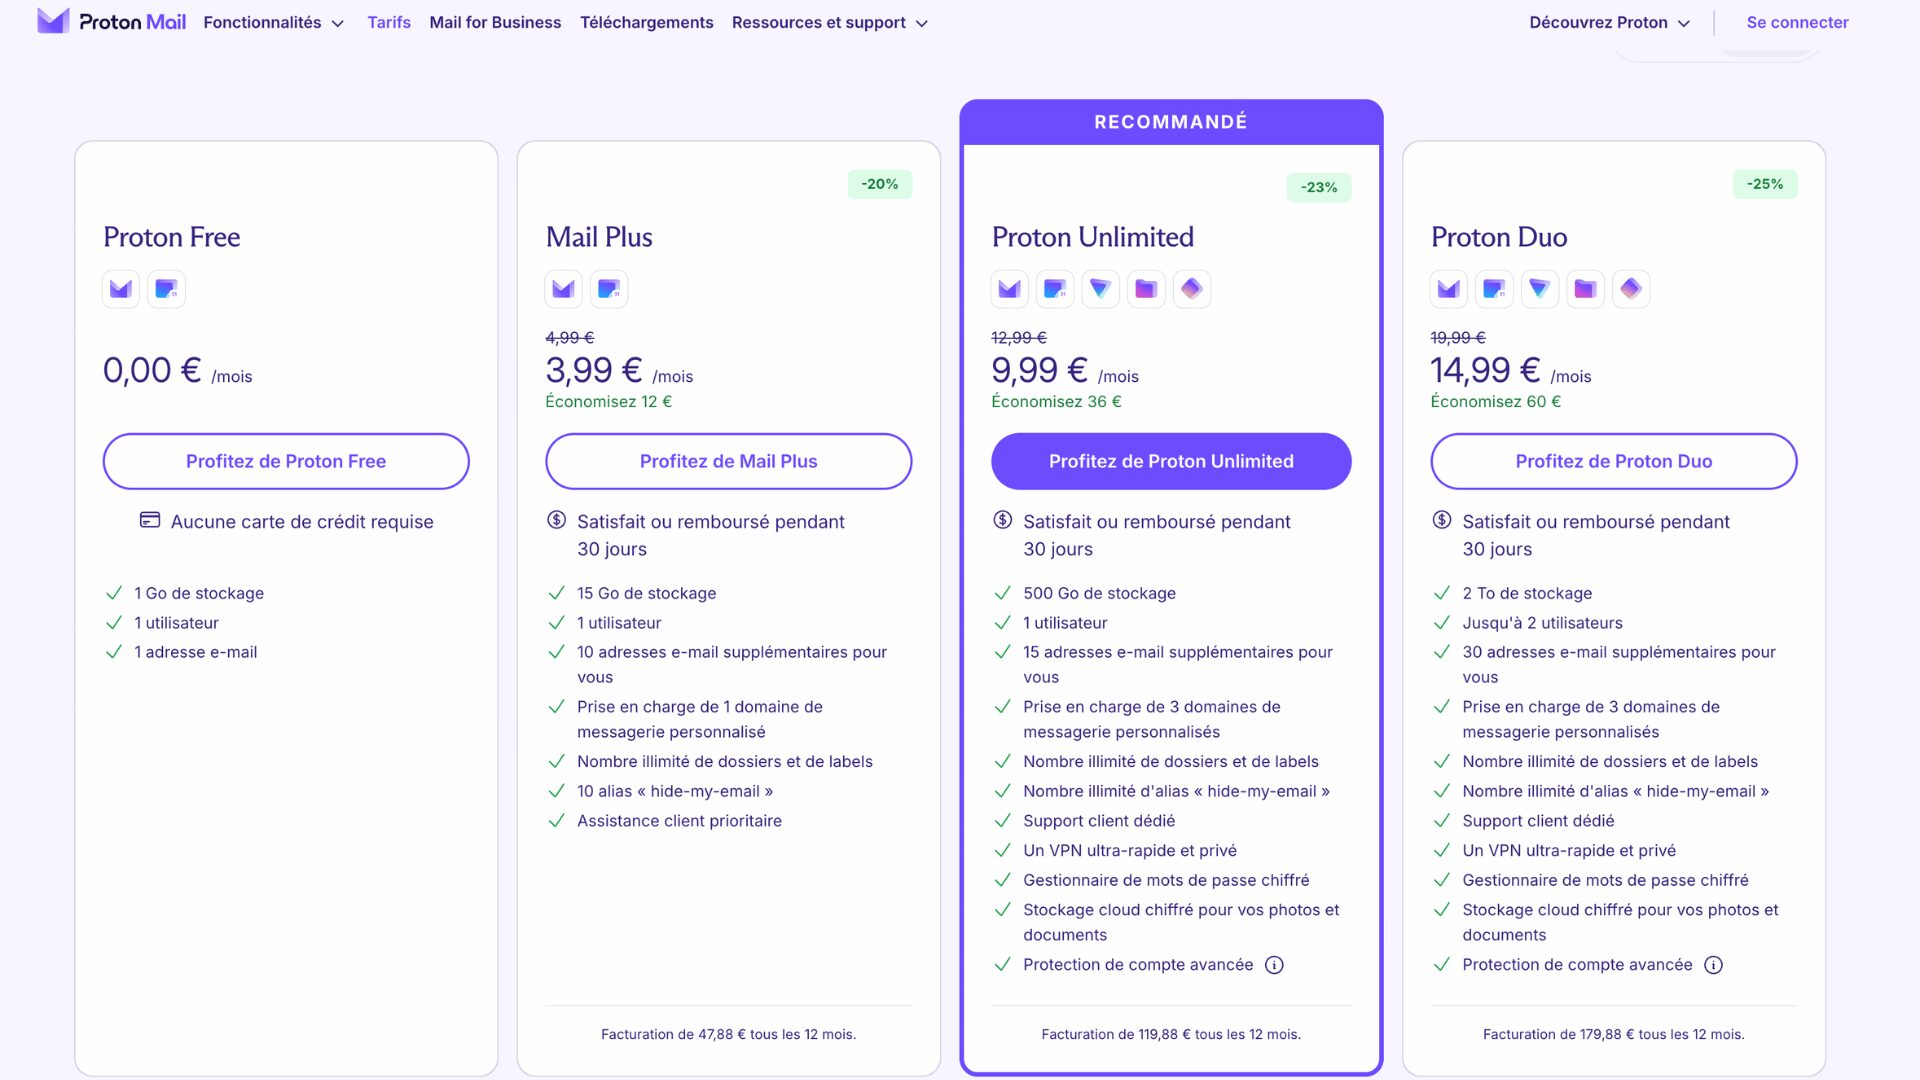
Task: Select the Pass icon on Proton Duo card
Action: tap(1631, 289)
